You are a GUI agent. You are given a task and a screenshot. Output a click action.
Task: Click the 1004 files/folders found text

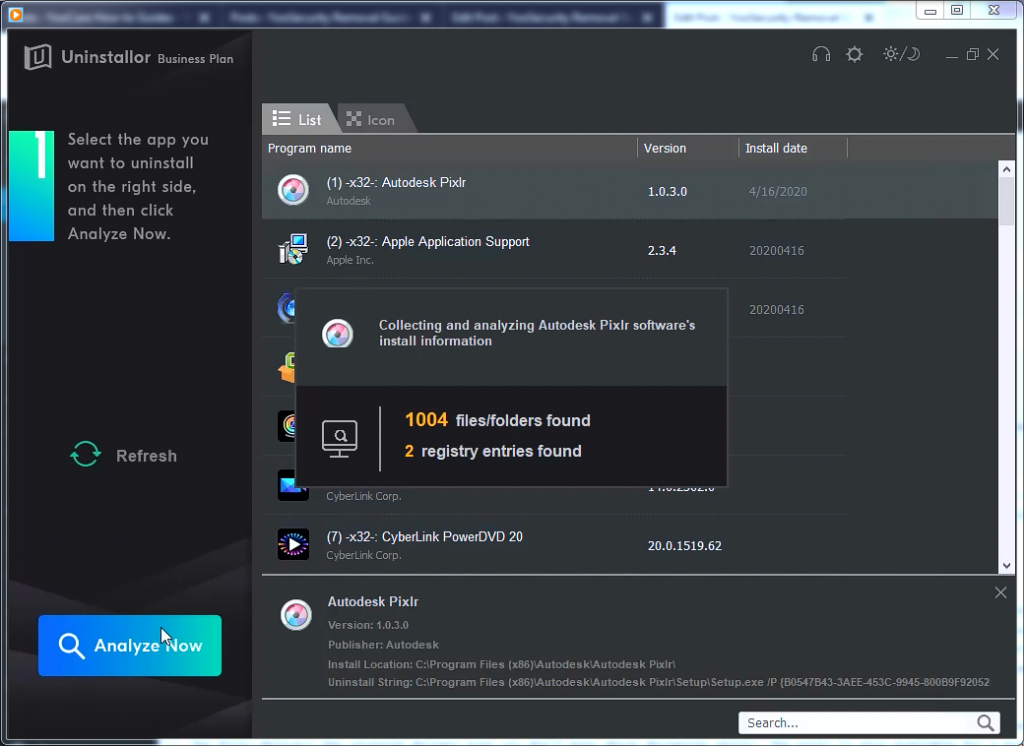pos(498,420)
